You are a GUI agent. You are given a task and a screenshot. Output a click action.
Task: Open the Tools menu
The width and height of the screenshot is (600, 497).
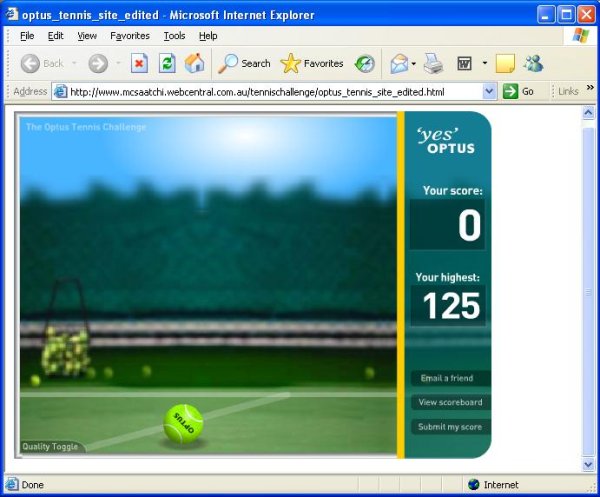pyautogui.click(x=174, y=36)
